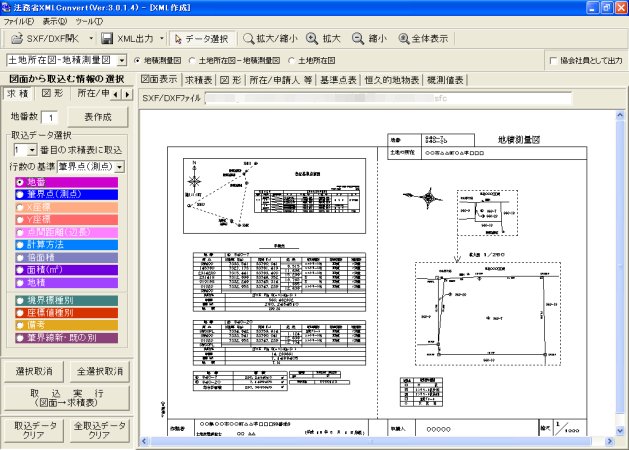The width and height of the screenshot is (629, 450).
Task: Switch to the 求積表 tab
Action: [x=199, y=80]
